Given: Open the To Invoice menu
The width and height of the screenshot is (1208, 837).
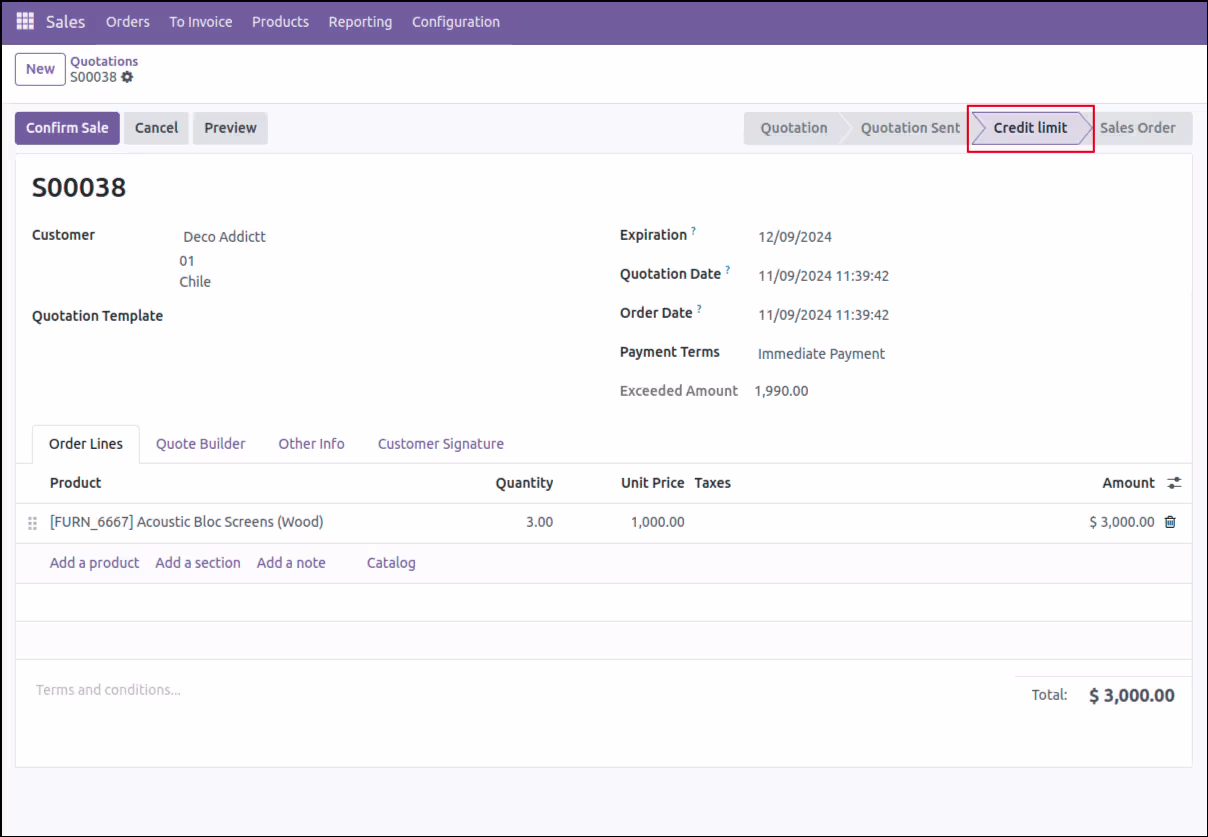Looking at the screenshot, I should pyautogui.click(x=201, y=21).
